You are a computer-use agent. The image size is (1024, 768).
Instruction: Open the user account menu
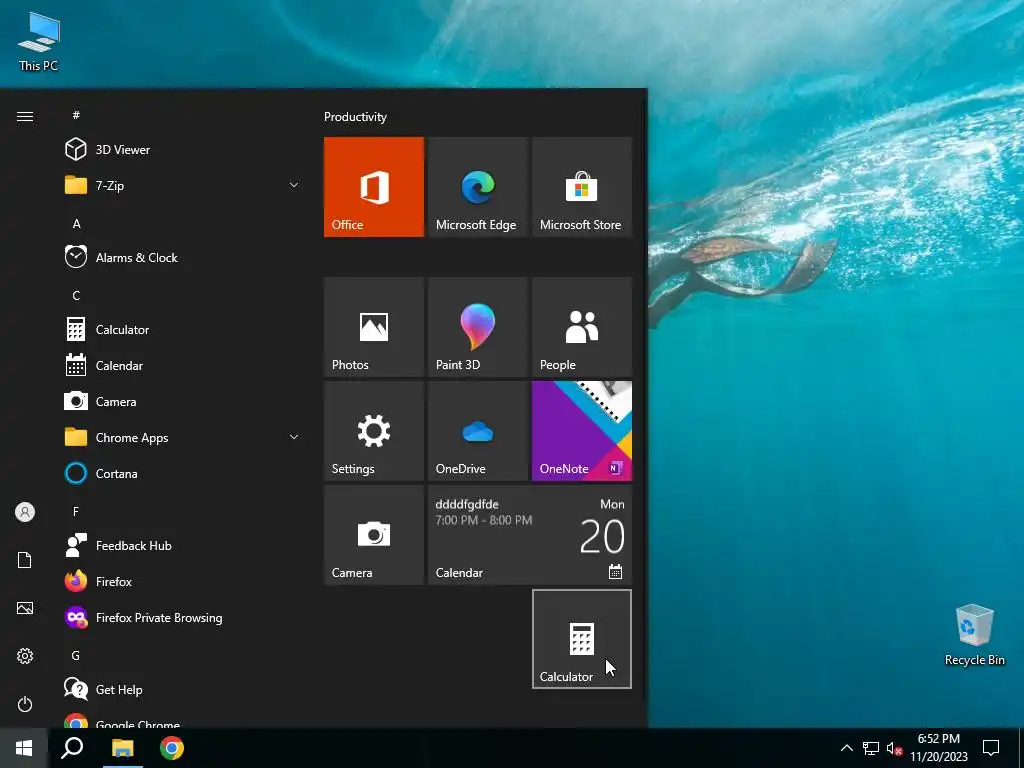point(25,512)
